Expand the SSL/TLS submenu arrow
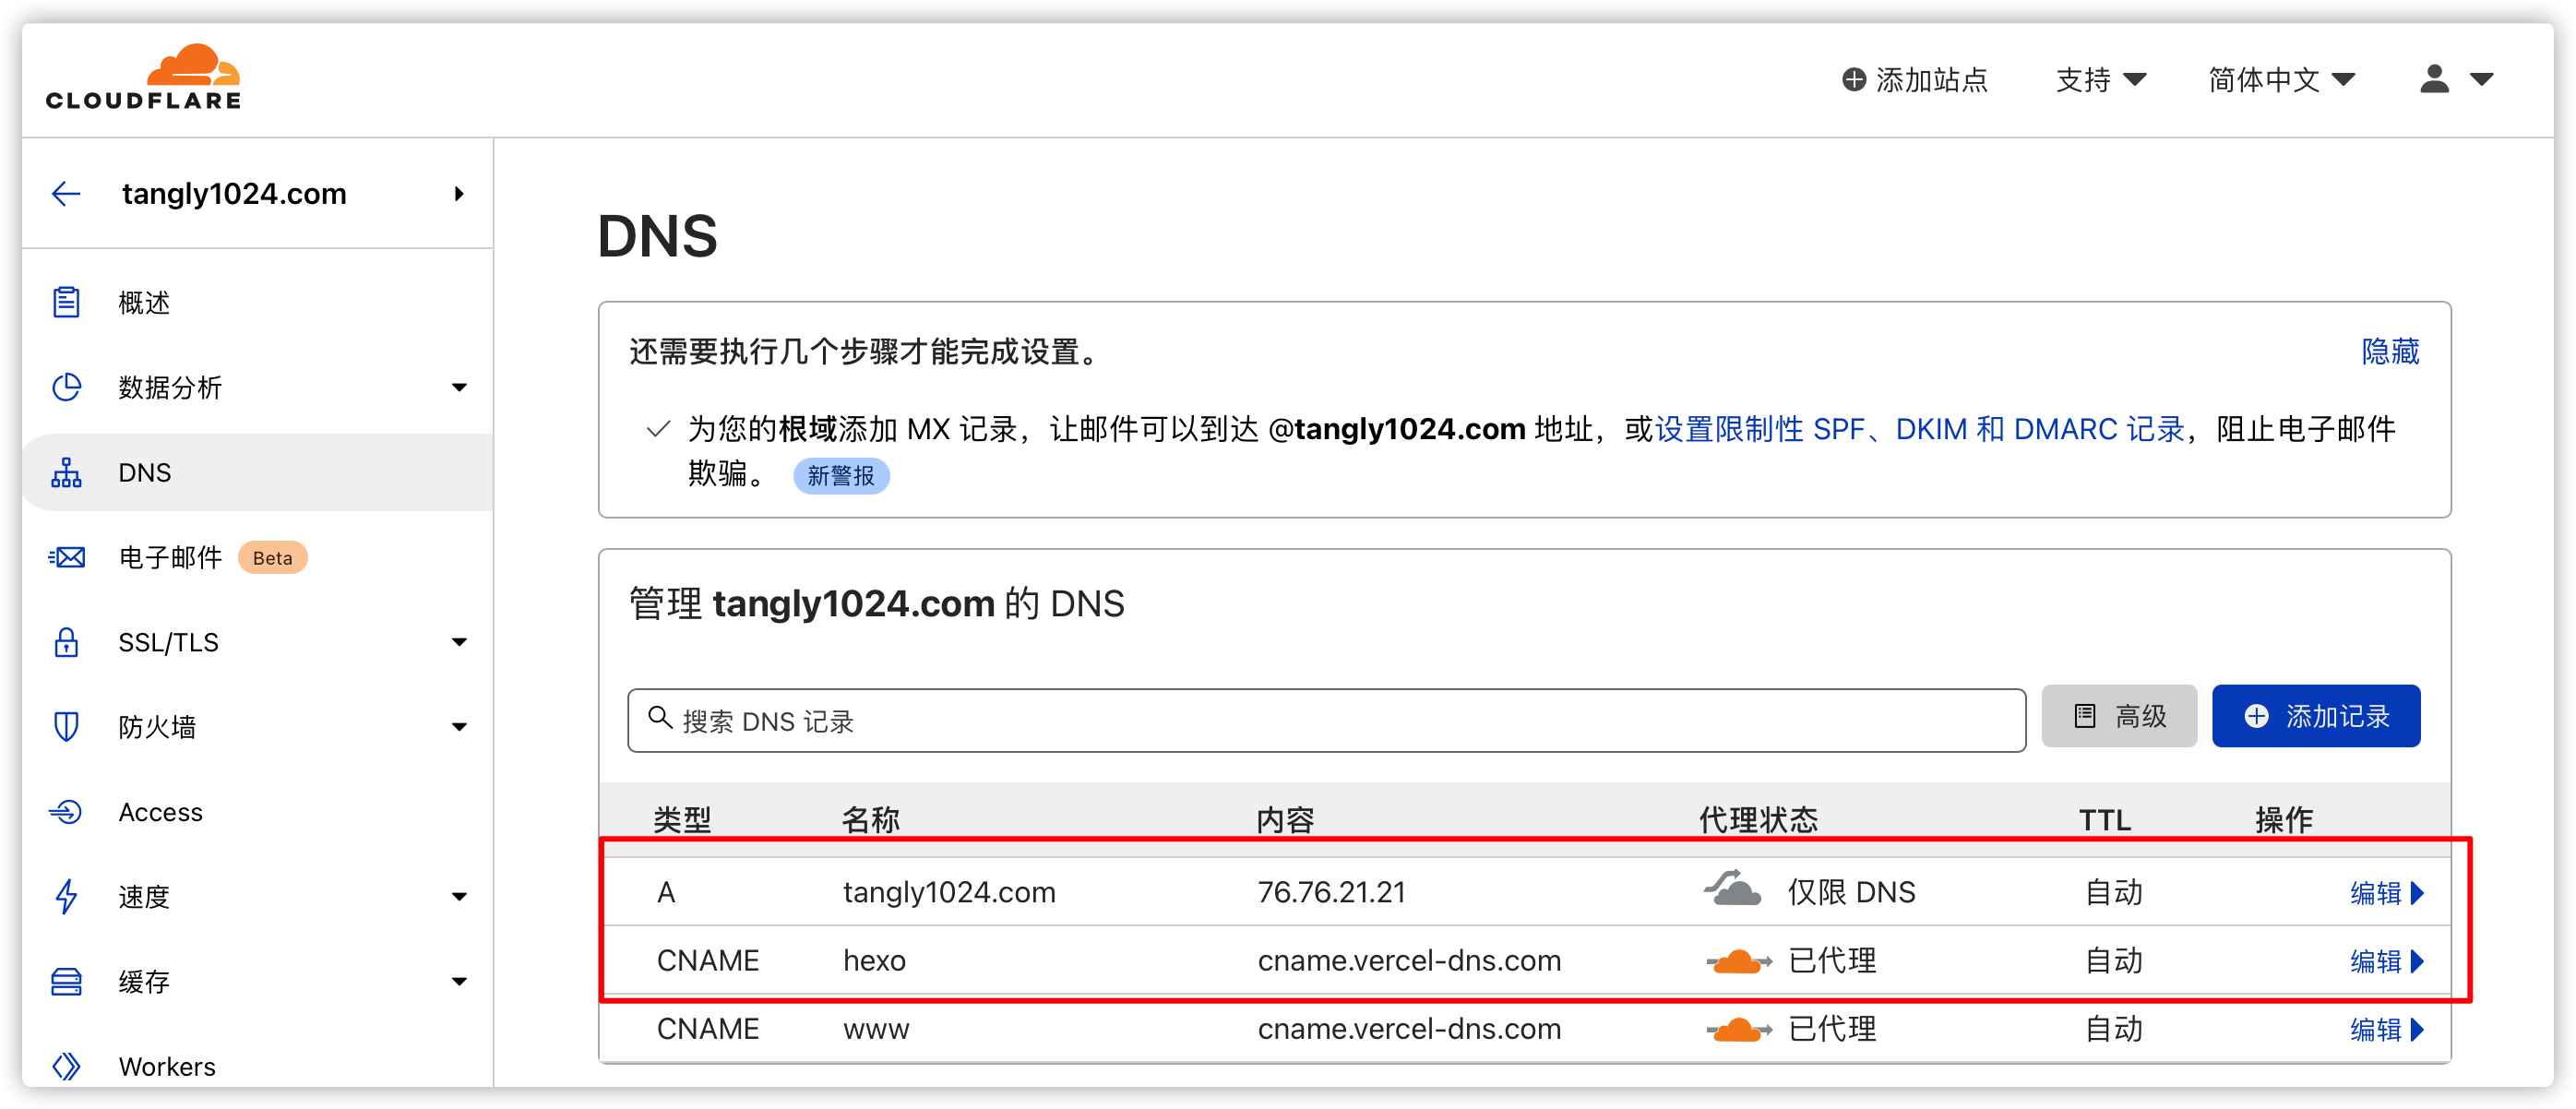The height and width of the screenshot is (1109, 2576). pyautogui.click(x=459, y=642)
